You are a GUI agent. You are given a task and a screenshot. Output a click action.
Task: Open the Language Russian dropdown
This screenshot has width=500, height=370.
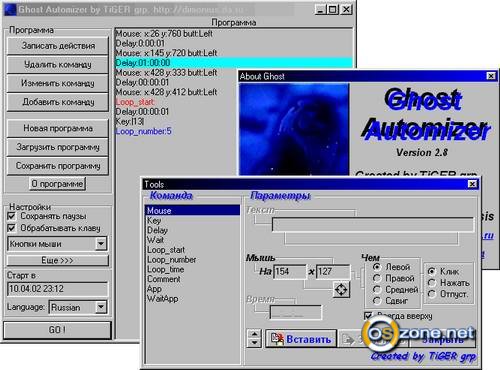tap(101, 307)
